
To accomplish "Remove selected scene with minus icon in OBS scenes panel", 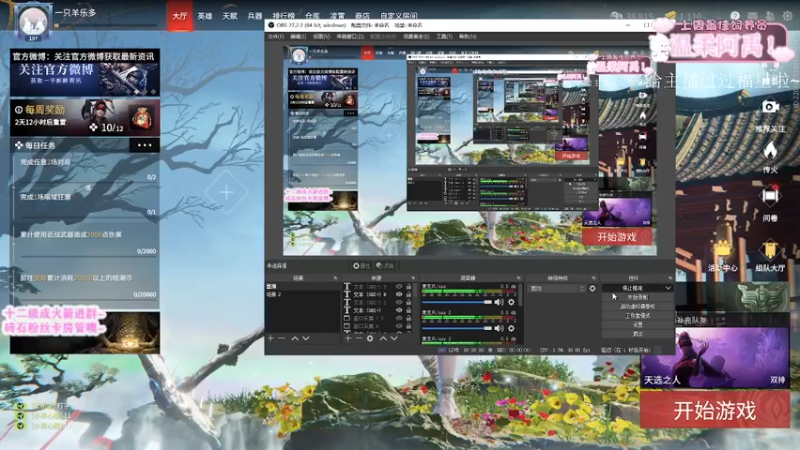I will [282, 338].
